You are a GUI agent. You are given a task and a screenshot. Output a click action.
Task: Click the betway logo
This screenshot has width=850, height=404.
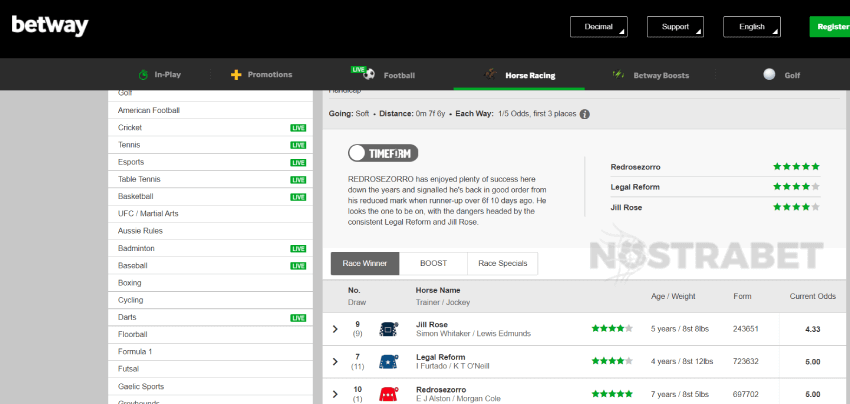(x=50, y=25)
